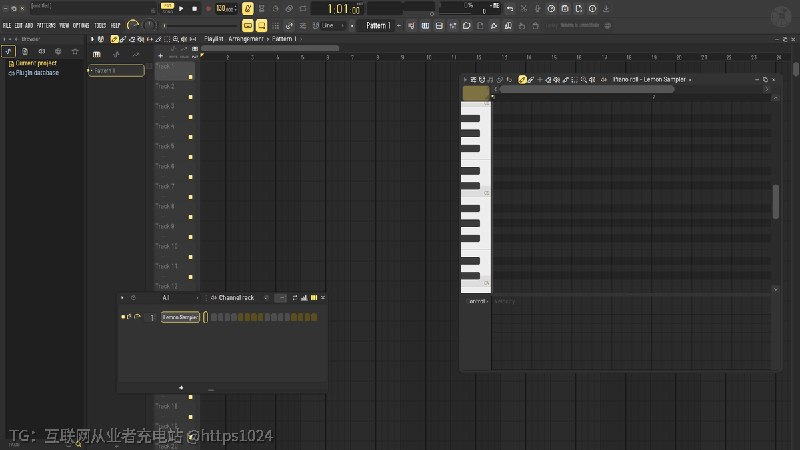This screenshot has width=800, height=450.
Task: Click the round clock-face icon in the top toolbar
Action: pos(551,9)
